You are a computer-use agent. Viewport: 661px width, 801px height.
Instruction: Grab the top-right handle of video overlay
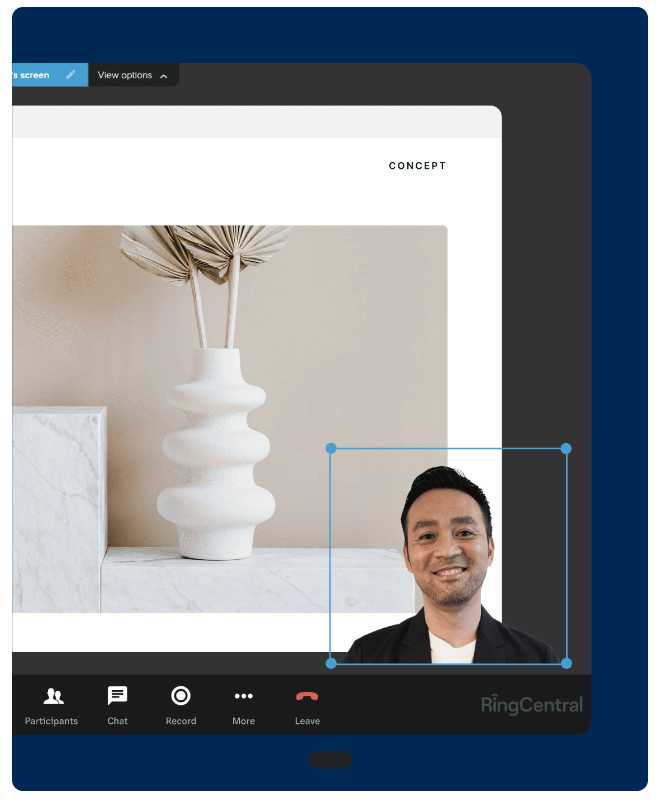(x=566, y=449)
